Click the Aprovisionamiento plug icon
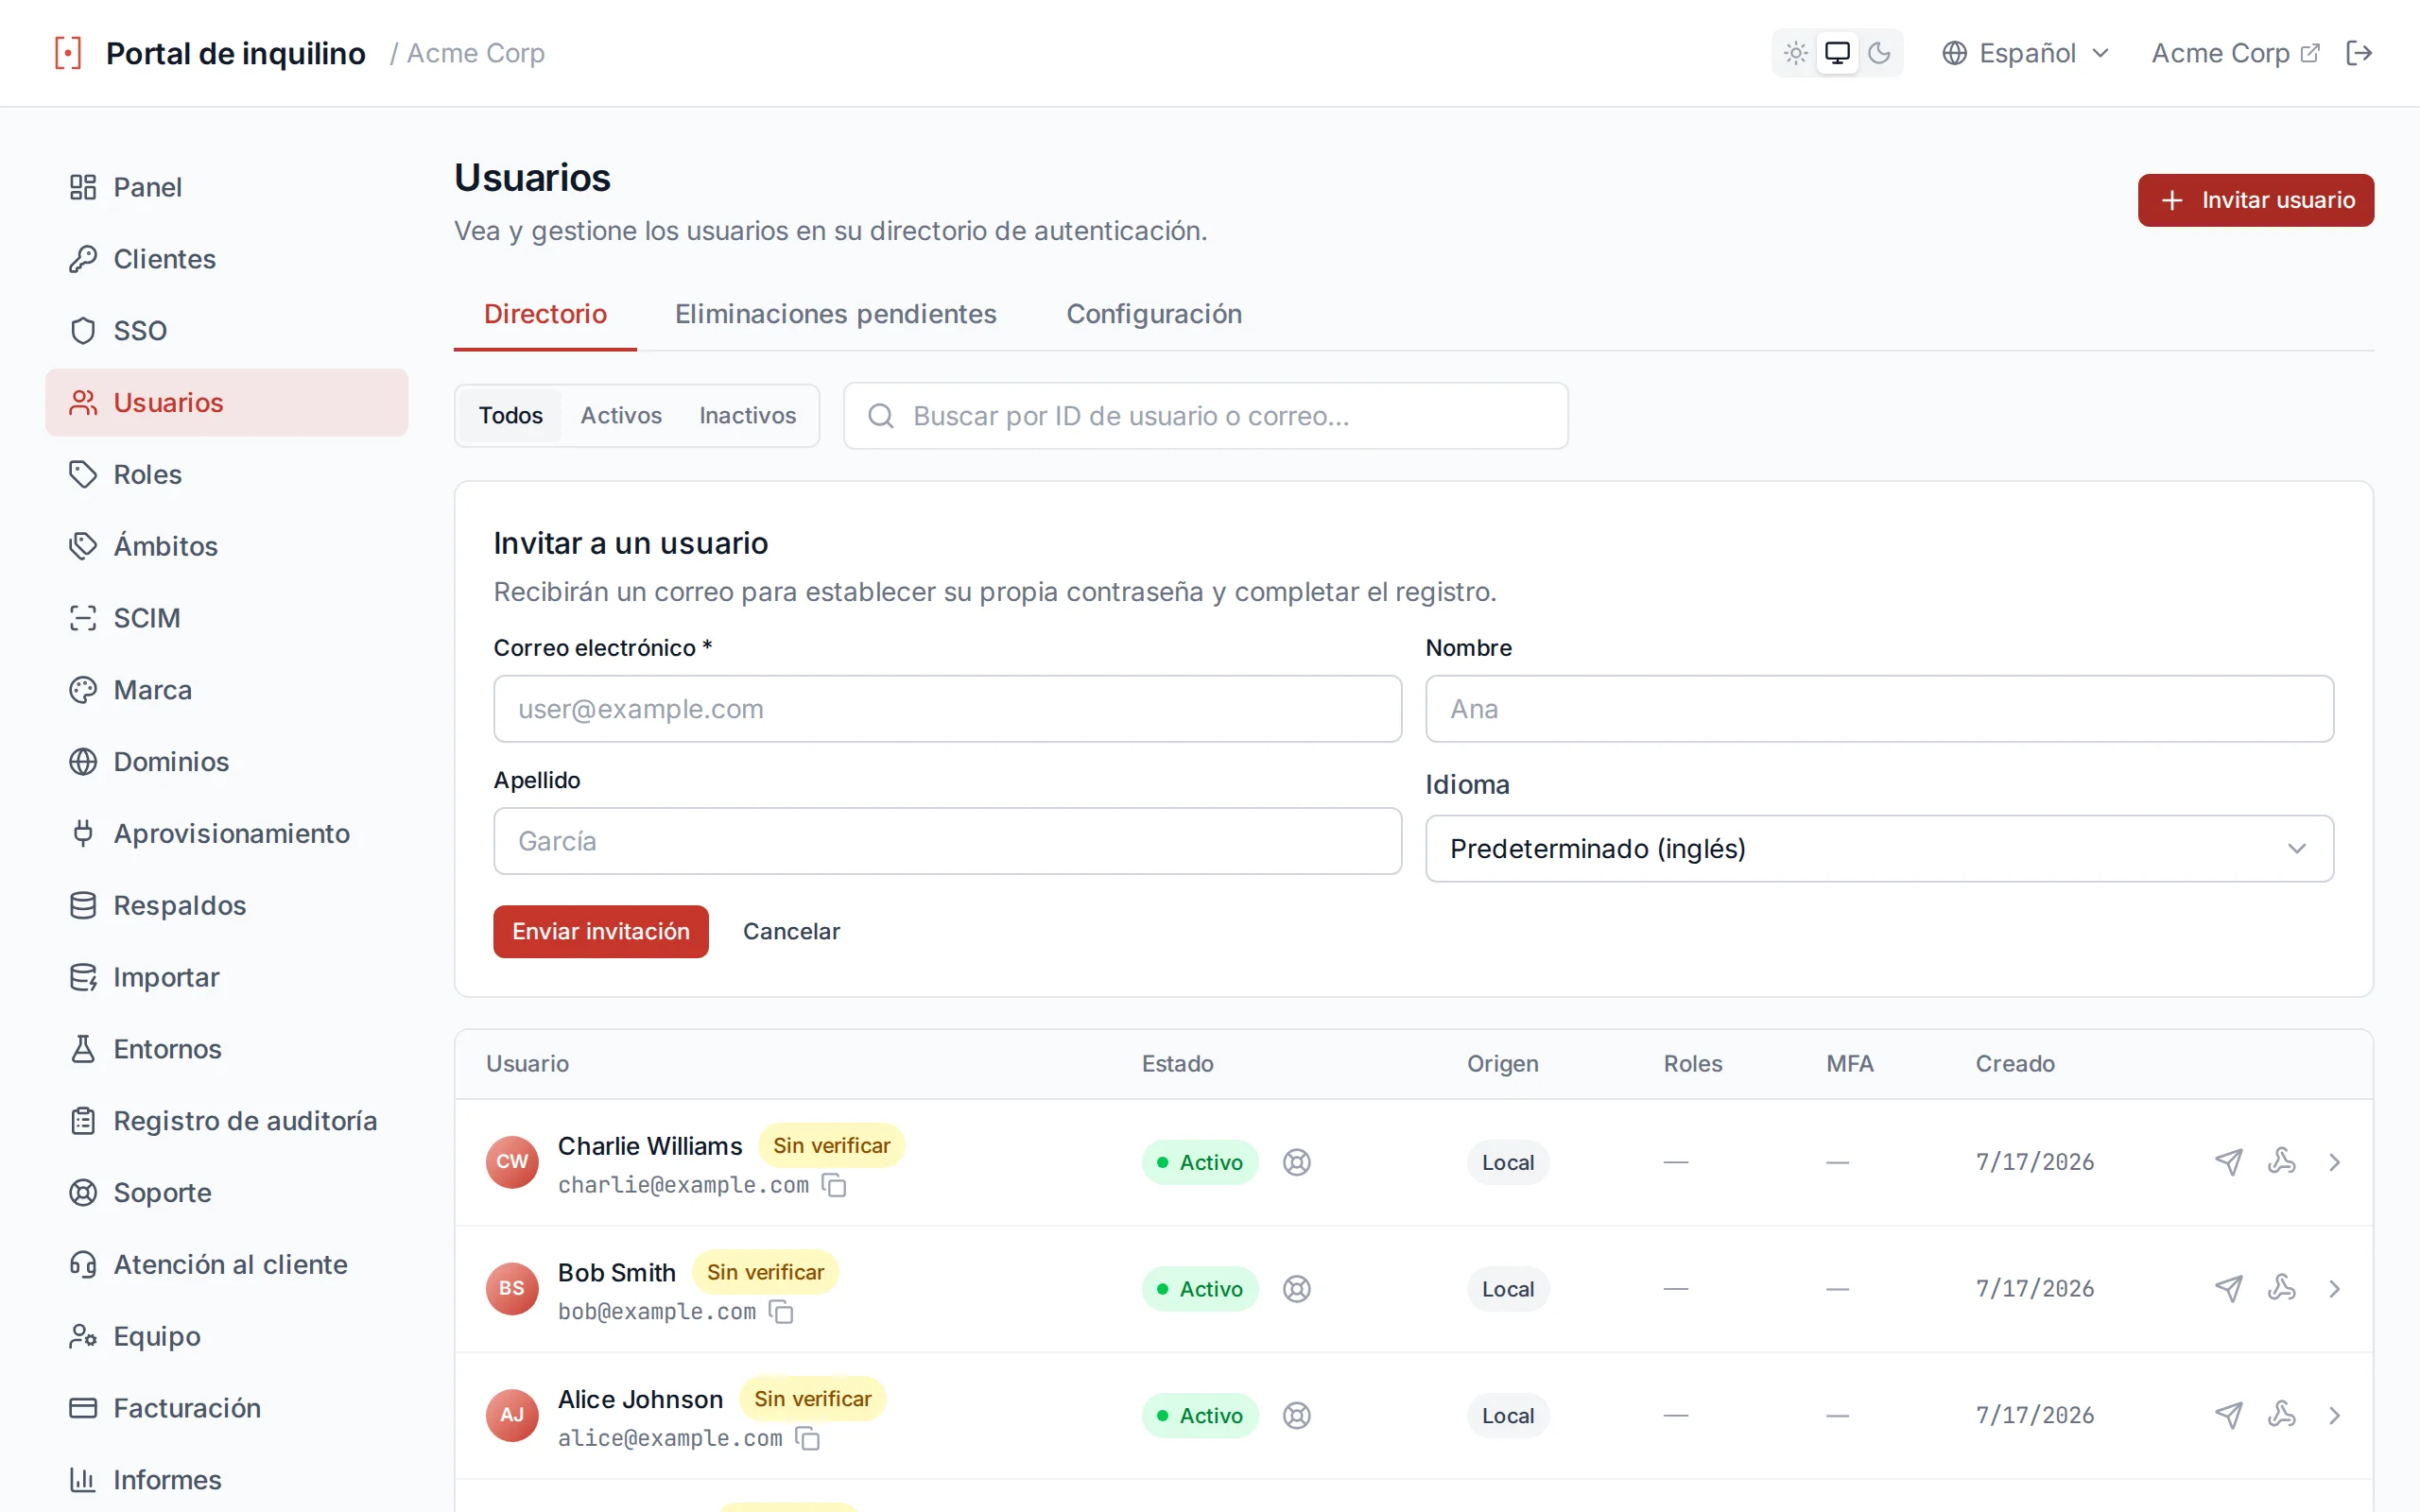Screen dimensions: 2420x1512 [83, 833]
